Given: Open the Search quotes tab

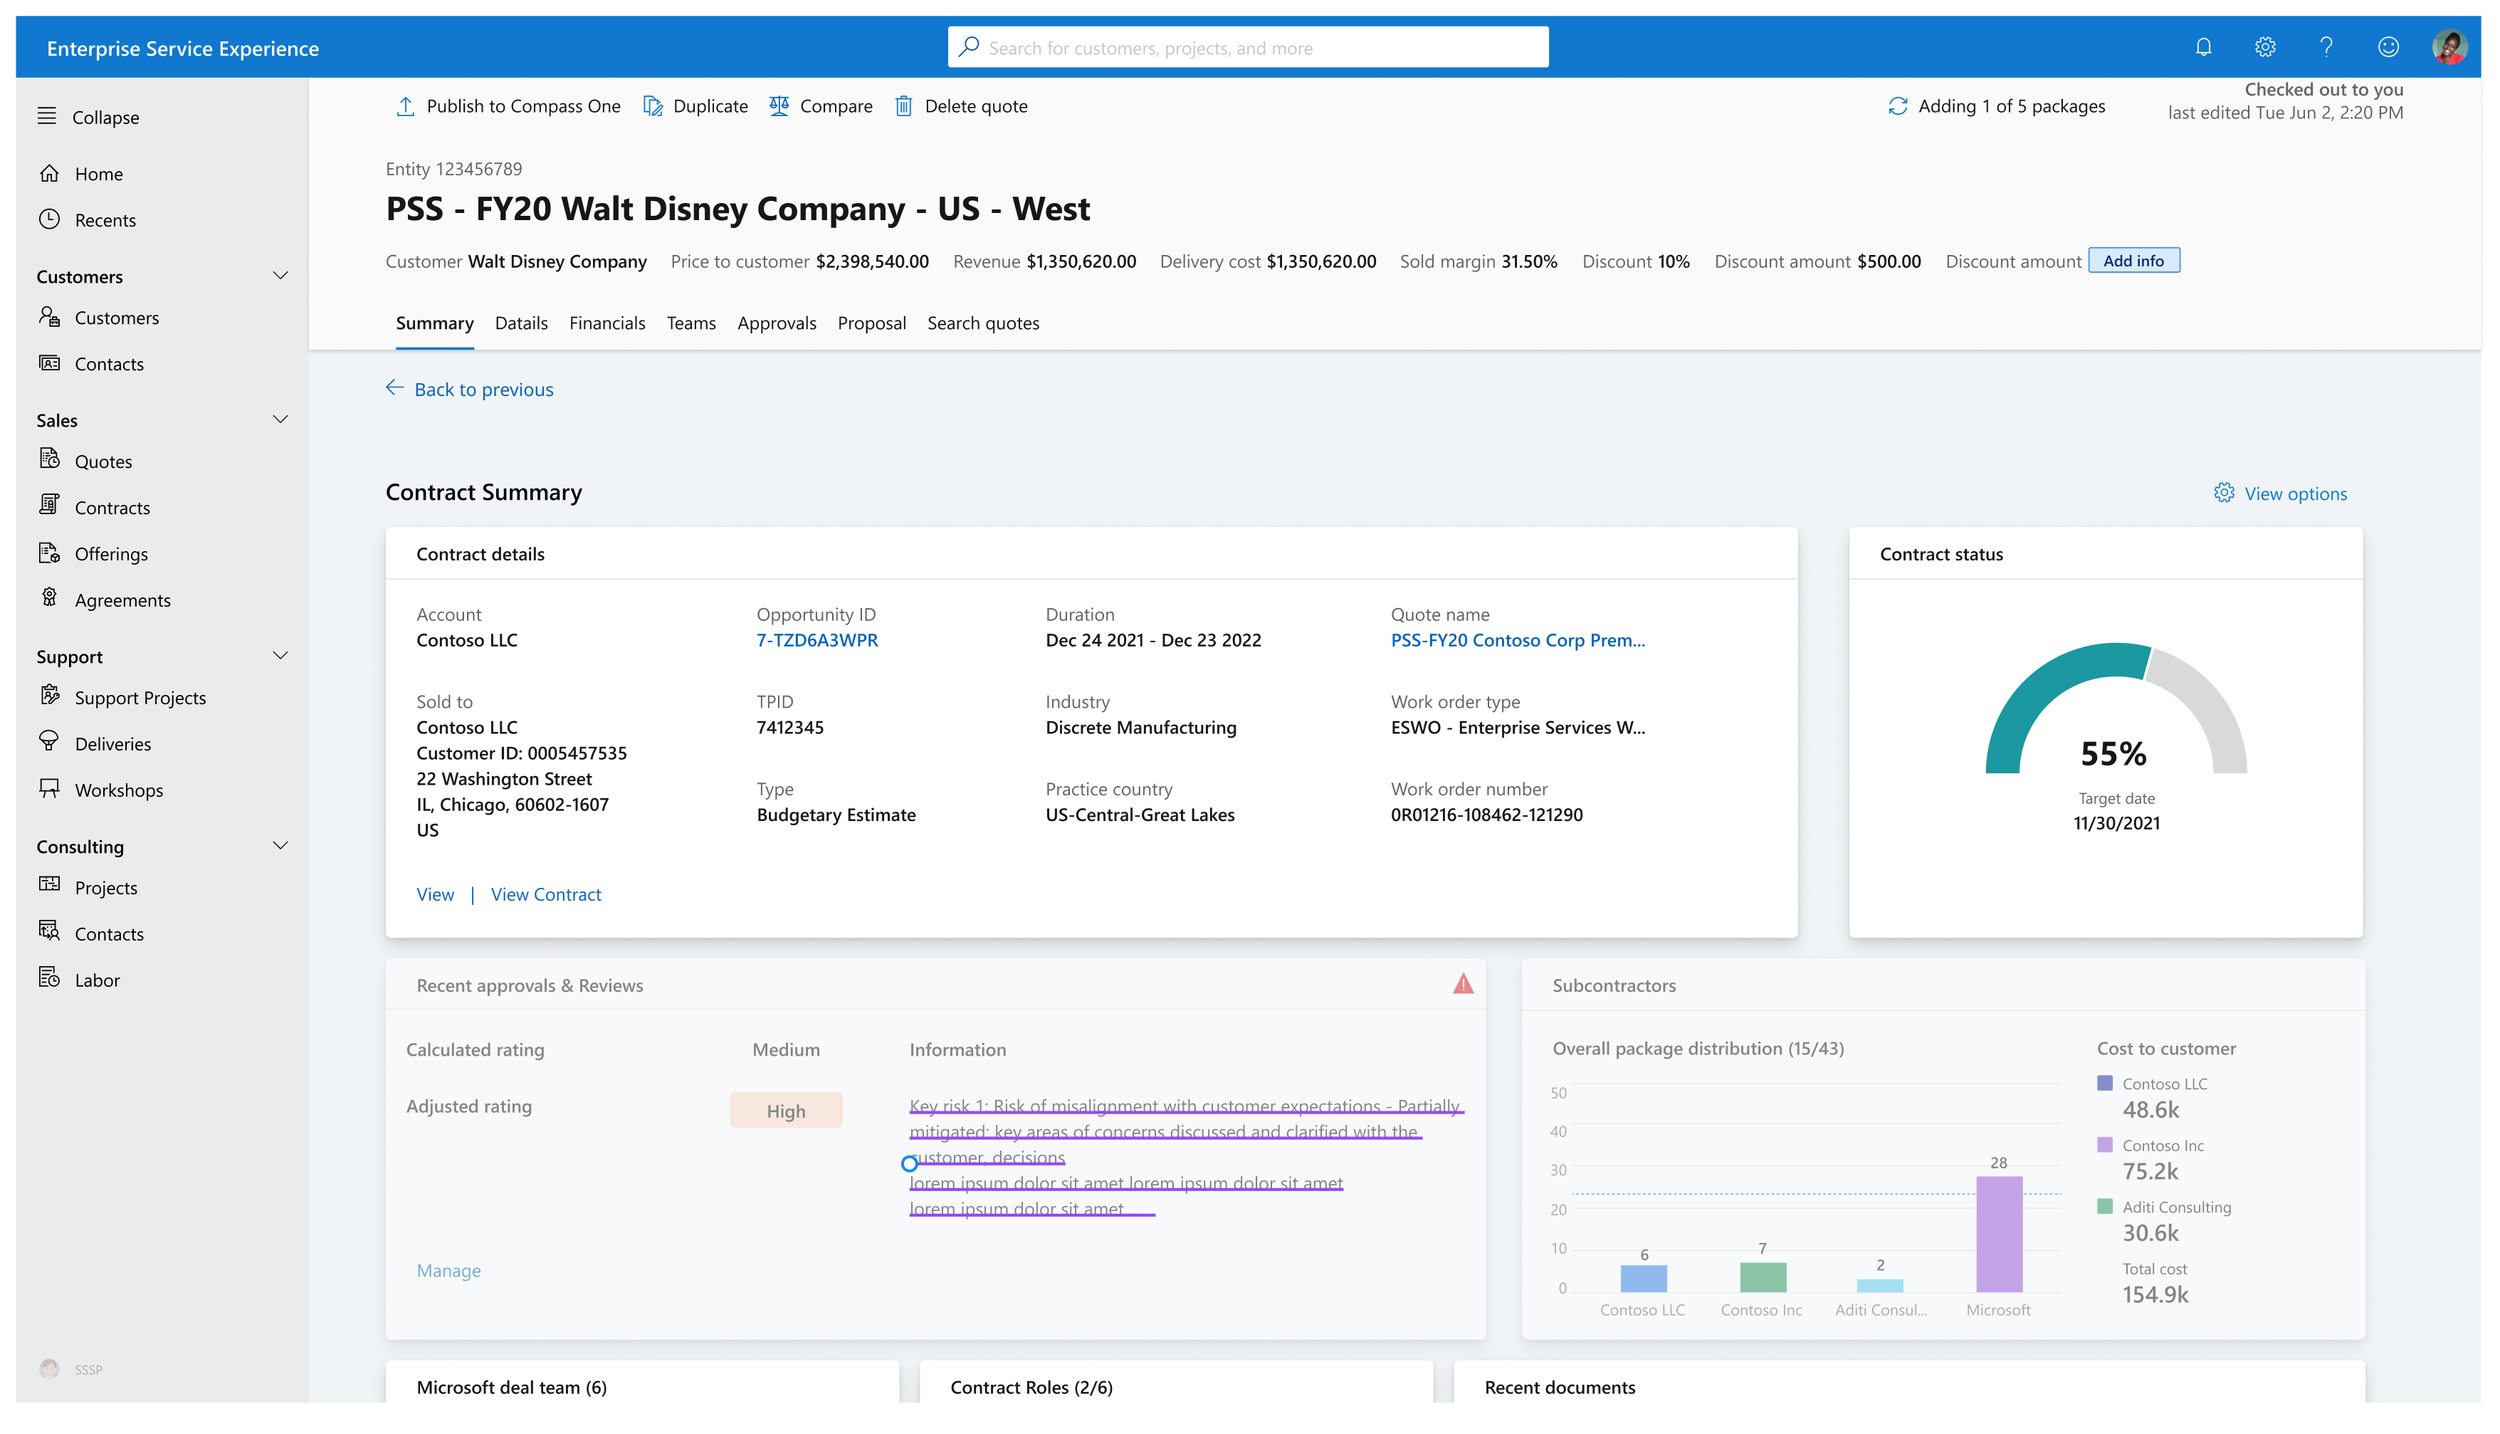Looking at the screenshot, I should pyautogui.click(x=983, y=323).
